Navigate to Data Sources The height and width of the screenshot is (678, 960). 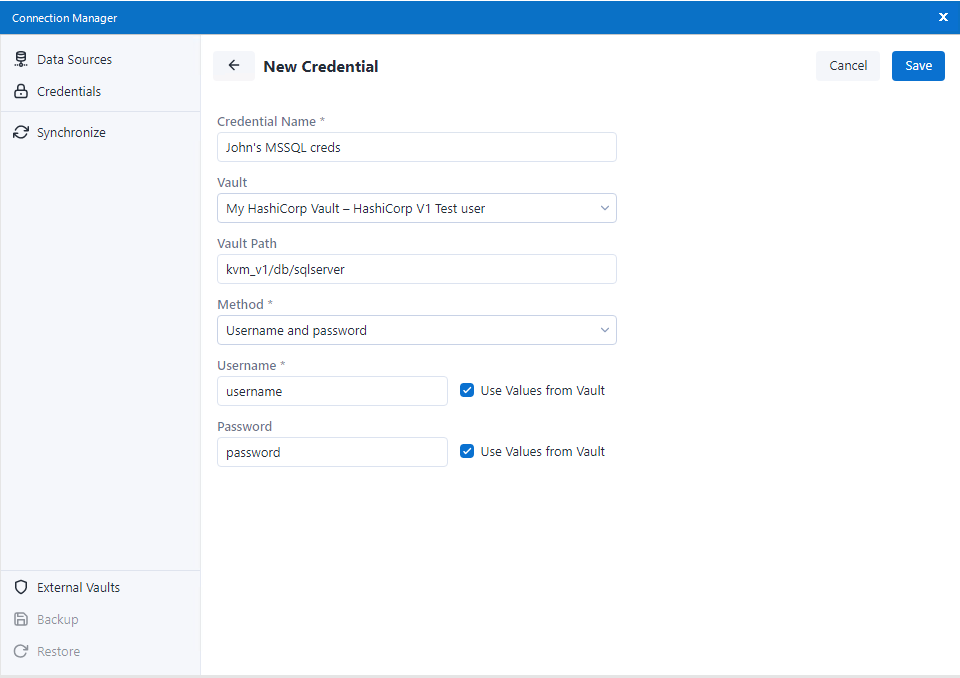(x=73, y=58)
